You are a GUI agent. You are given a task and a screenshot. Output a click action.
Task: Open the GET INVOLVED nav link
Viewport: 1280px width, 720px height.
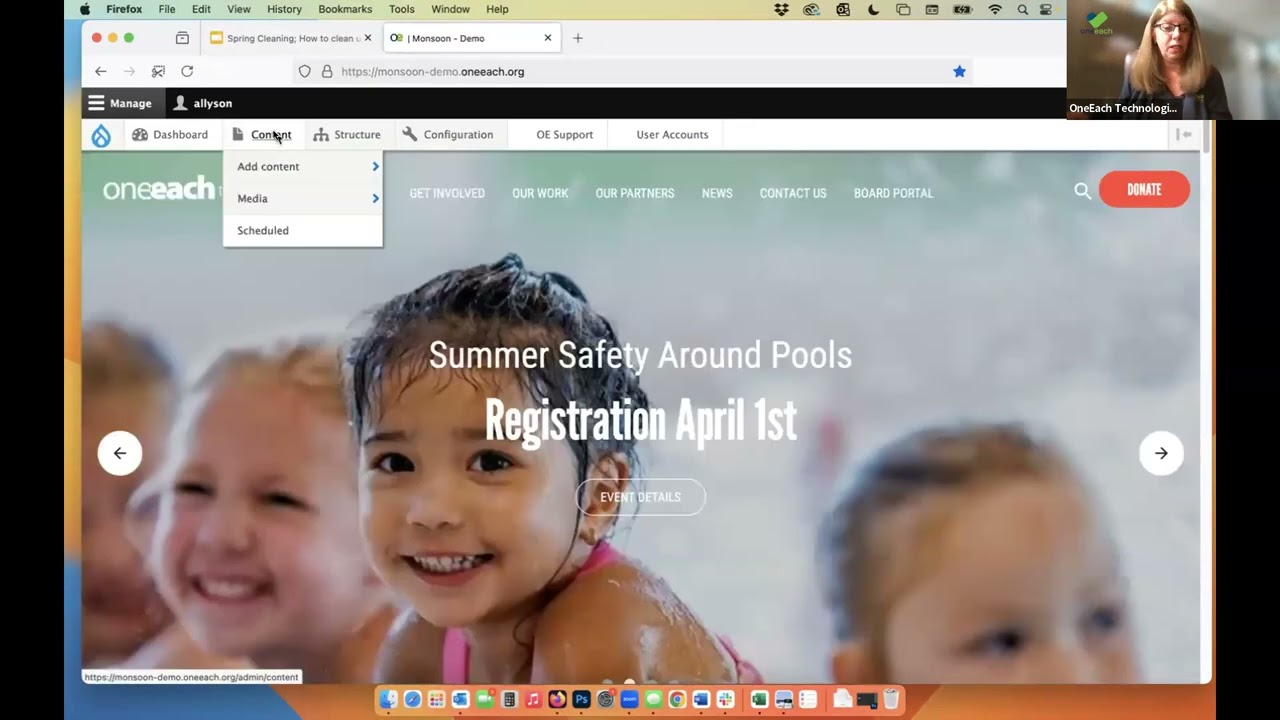(x=447, y=193)
